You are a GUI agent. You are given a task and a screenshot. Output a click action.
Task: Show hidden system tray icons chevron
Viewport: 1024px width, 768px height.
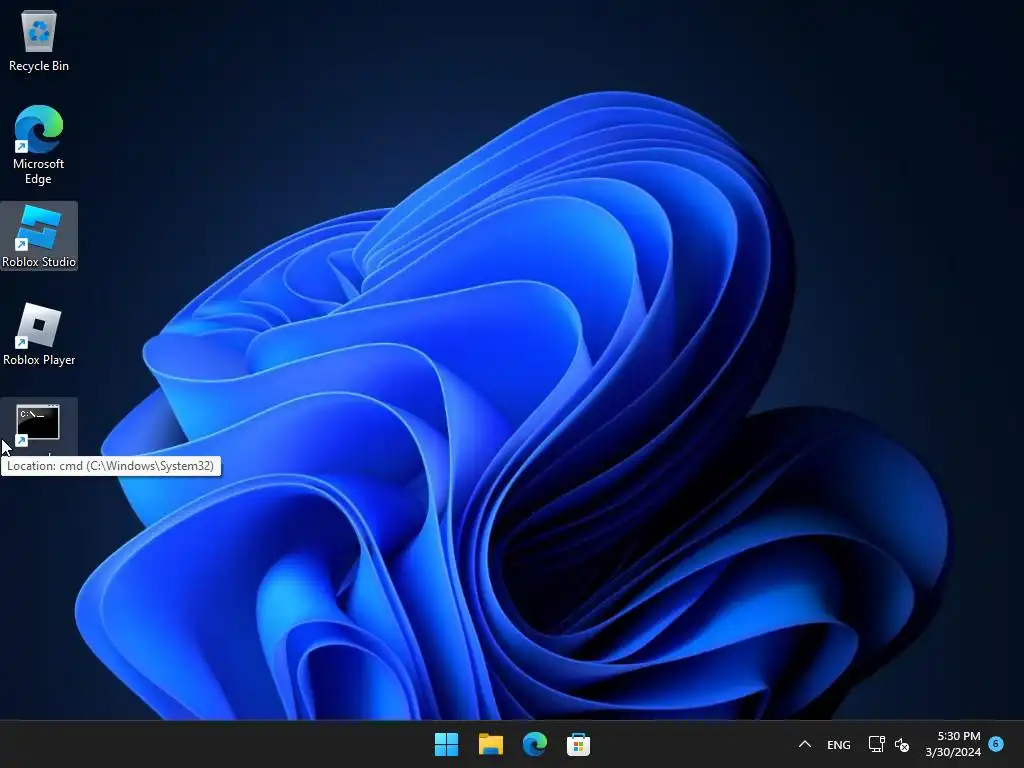[x=805, y=744]
